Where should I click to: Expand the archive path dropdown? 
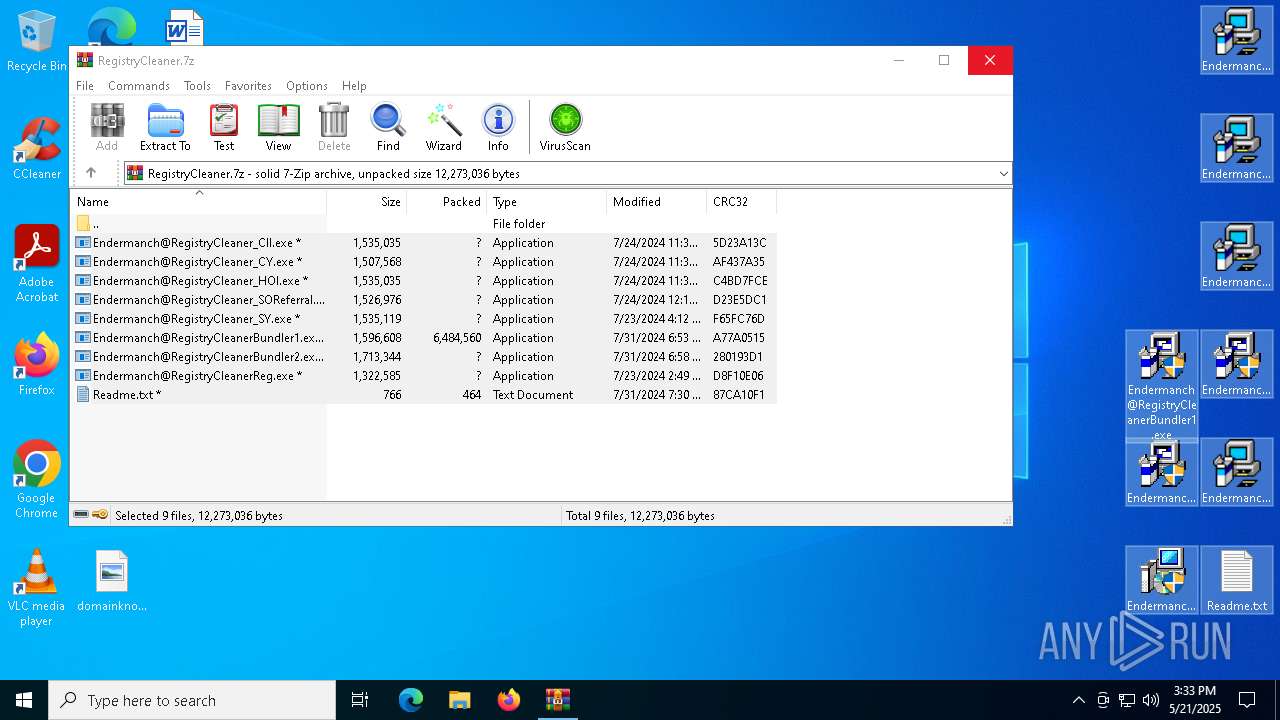[x=1003, y=174]
